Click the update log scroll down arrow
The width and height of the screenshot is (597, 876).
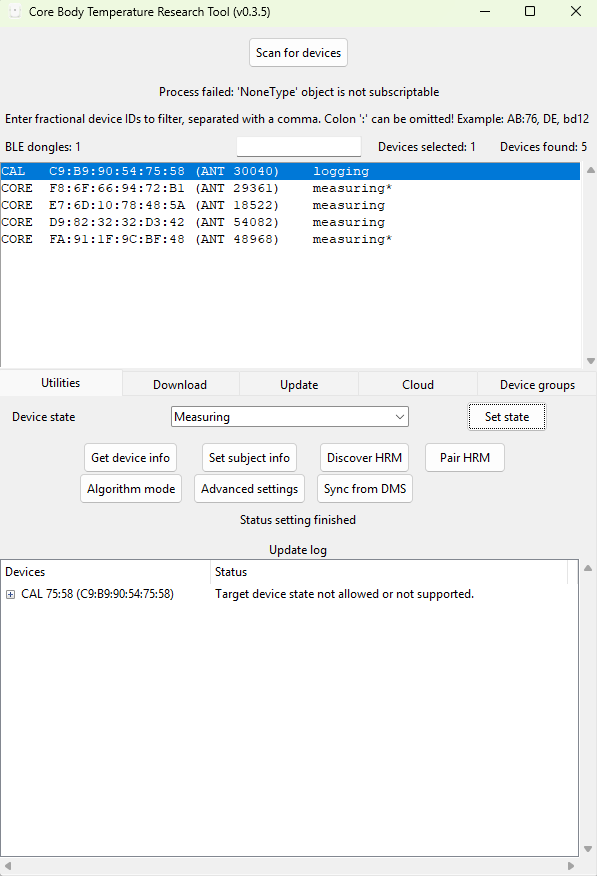coord(588,849)
